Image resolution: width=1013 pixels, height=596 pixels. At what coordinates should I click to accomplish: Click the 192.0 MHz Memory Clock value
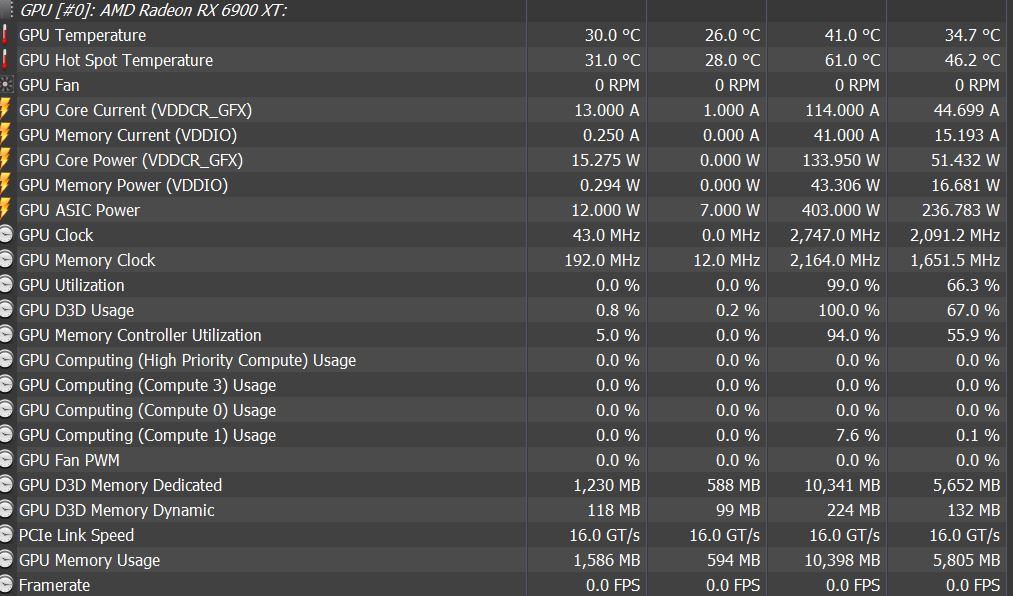[x=602, y=261]
